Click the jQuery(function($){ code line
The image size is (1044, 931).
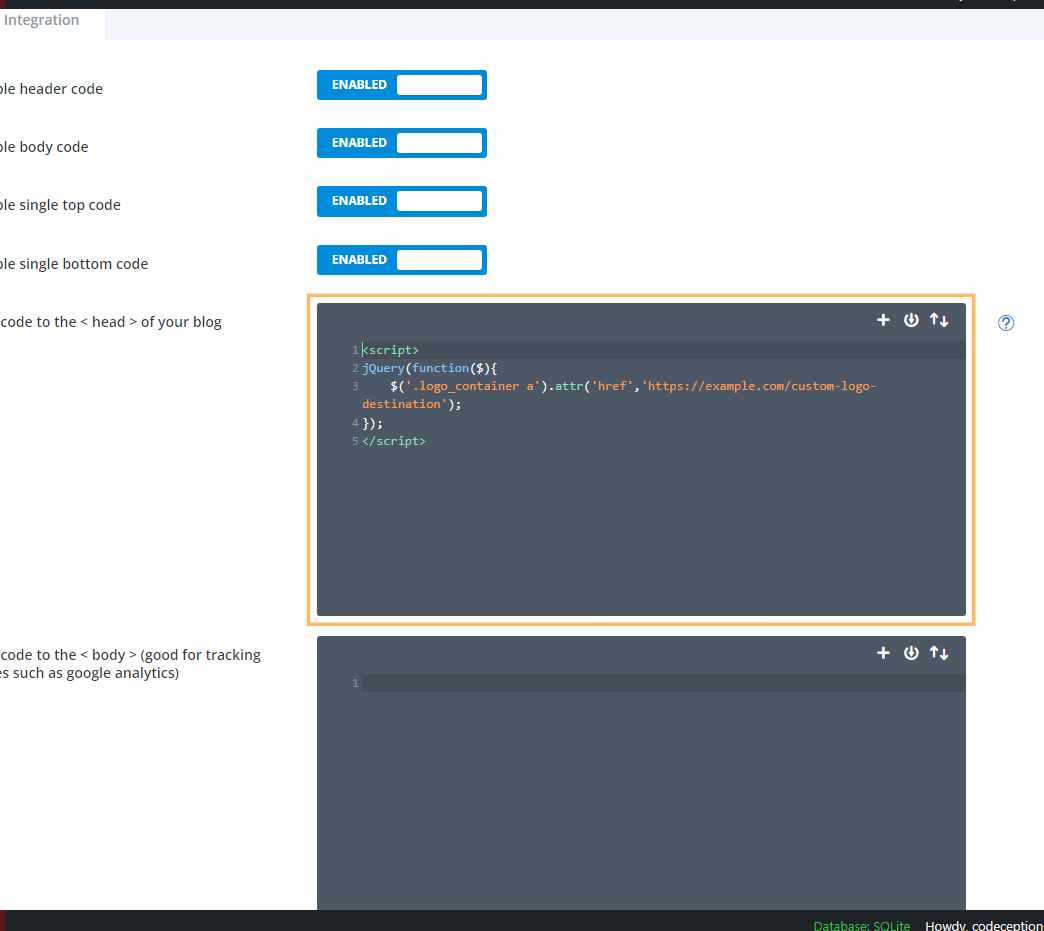[429, 368]
